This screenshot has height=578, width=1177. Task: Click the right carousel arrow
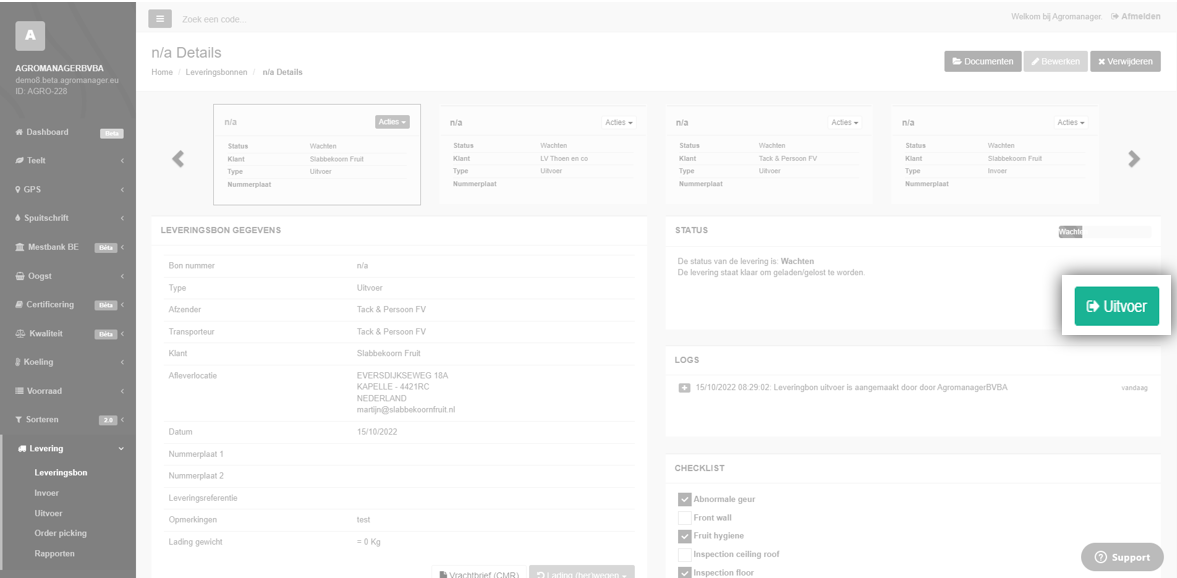[x=1134, y=158]
